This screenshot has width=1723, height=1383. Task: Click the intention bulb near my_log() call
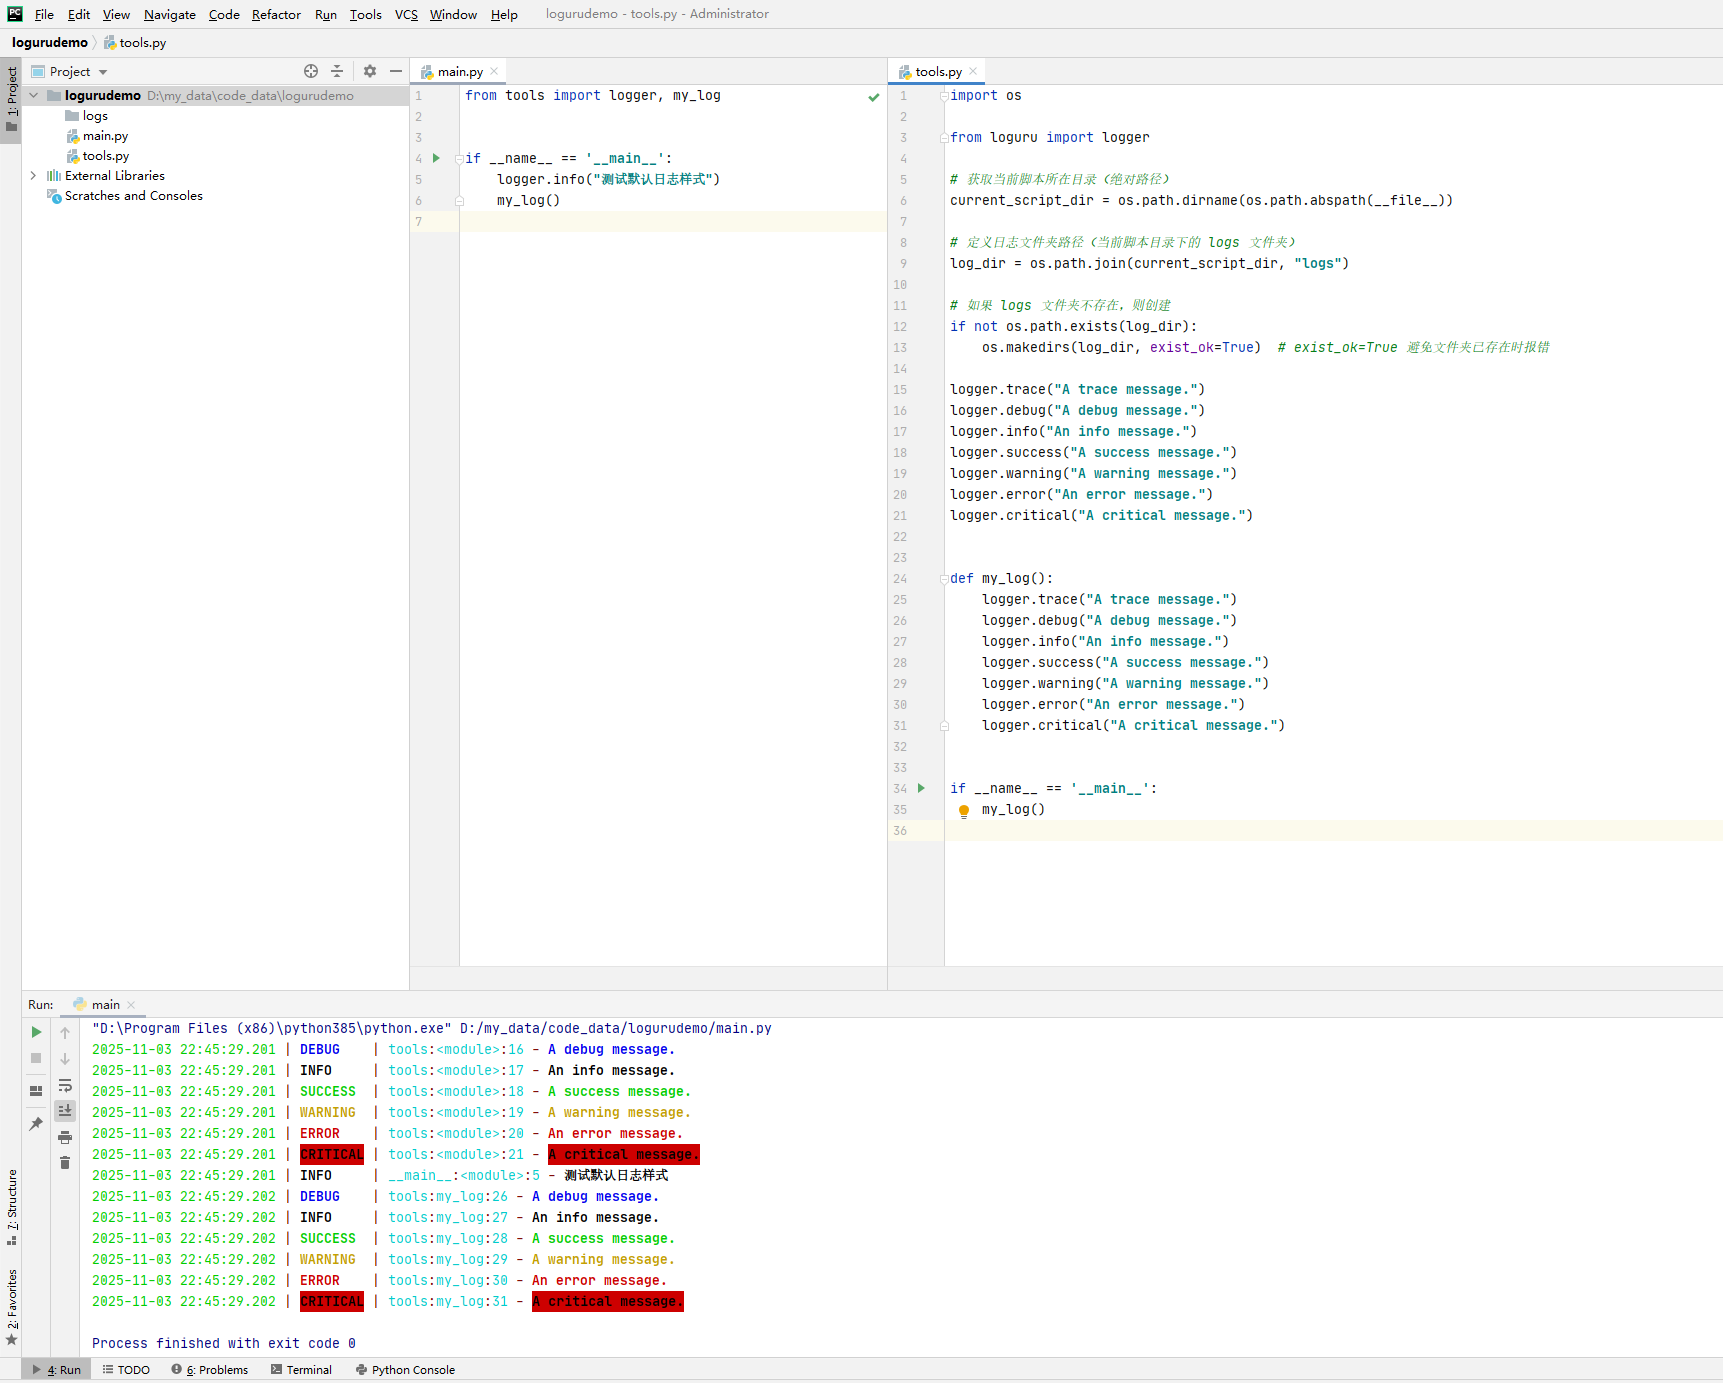point(963,810)
